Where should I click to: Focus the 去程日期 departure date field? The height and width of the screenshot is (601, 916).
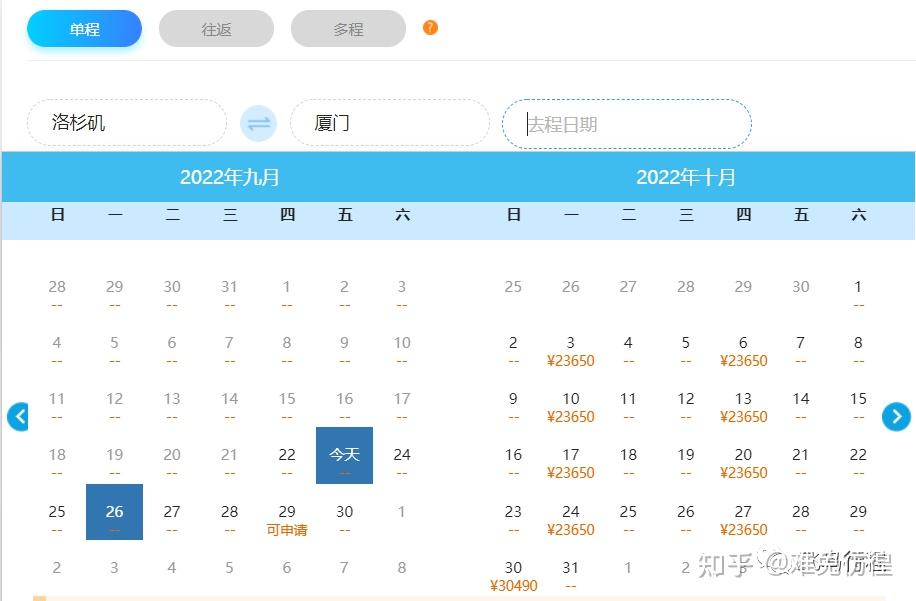[627, 124]
